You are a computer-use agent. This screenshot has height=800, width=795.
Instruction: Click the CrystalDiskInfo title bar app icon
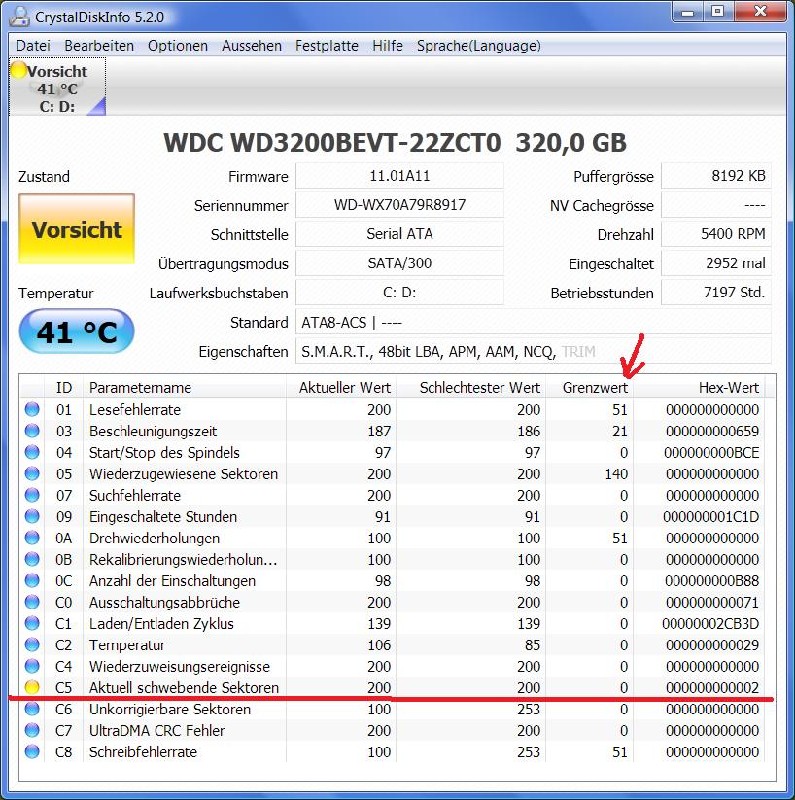[19, 17]
